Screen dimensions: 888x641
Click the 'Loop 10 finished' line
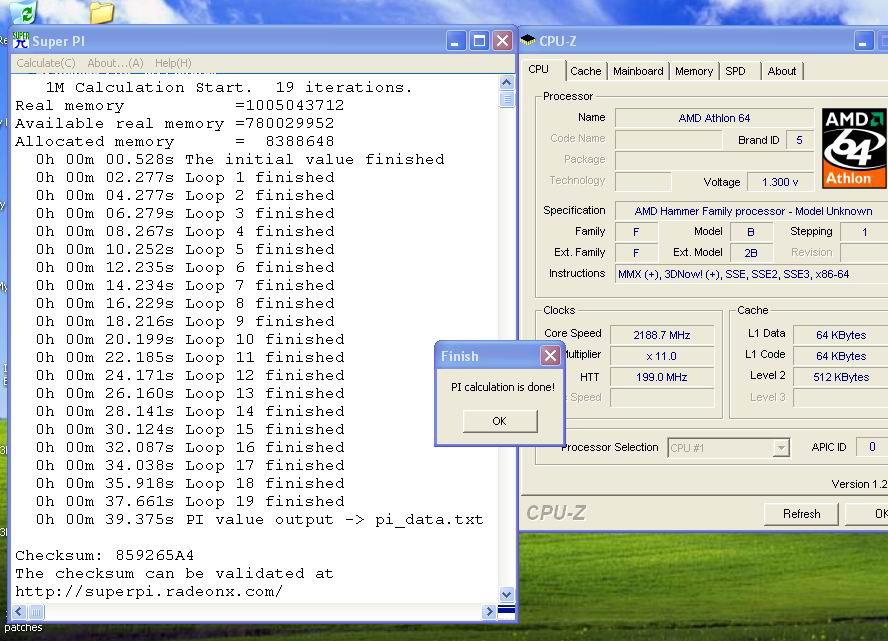pyautogui.click(x=190, y=339)
